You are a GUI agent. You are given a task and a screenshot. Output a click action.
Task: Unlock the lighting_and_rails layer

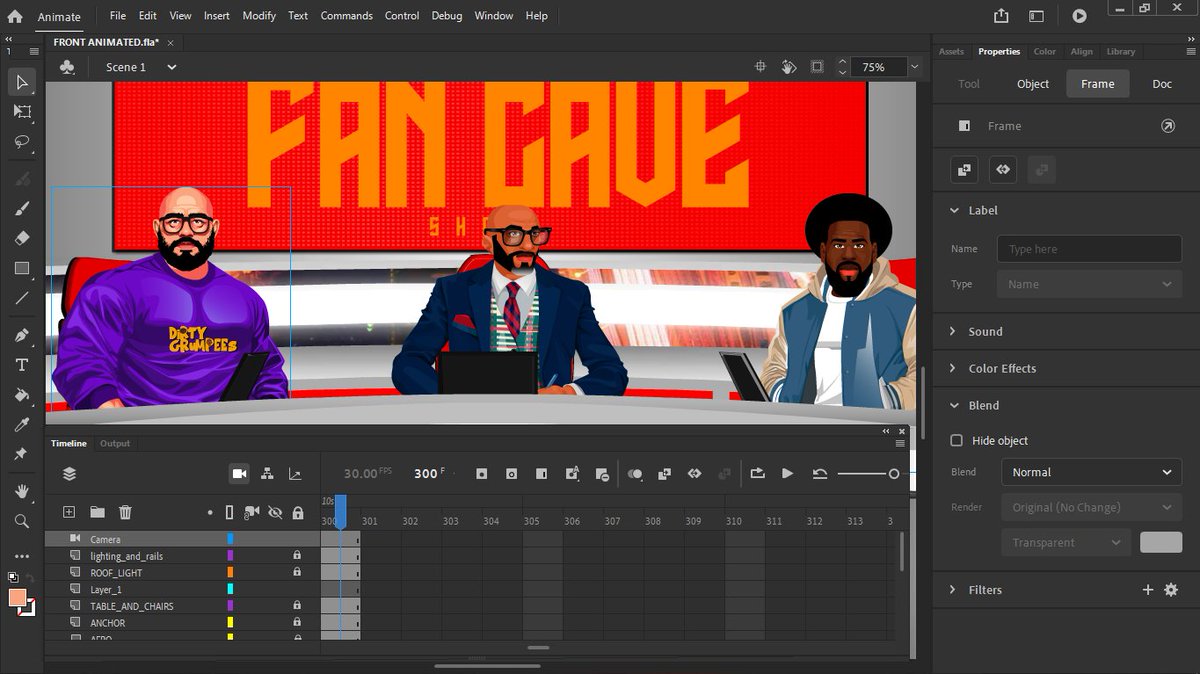pyautogui.click(x=297, y=556)
